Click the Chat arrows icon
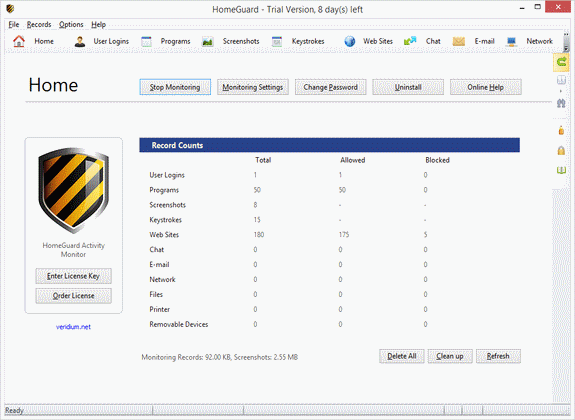575x420 pixels. click(x=410, y=41)
